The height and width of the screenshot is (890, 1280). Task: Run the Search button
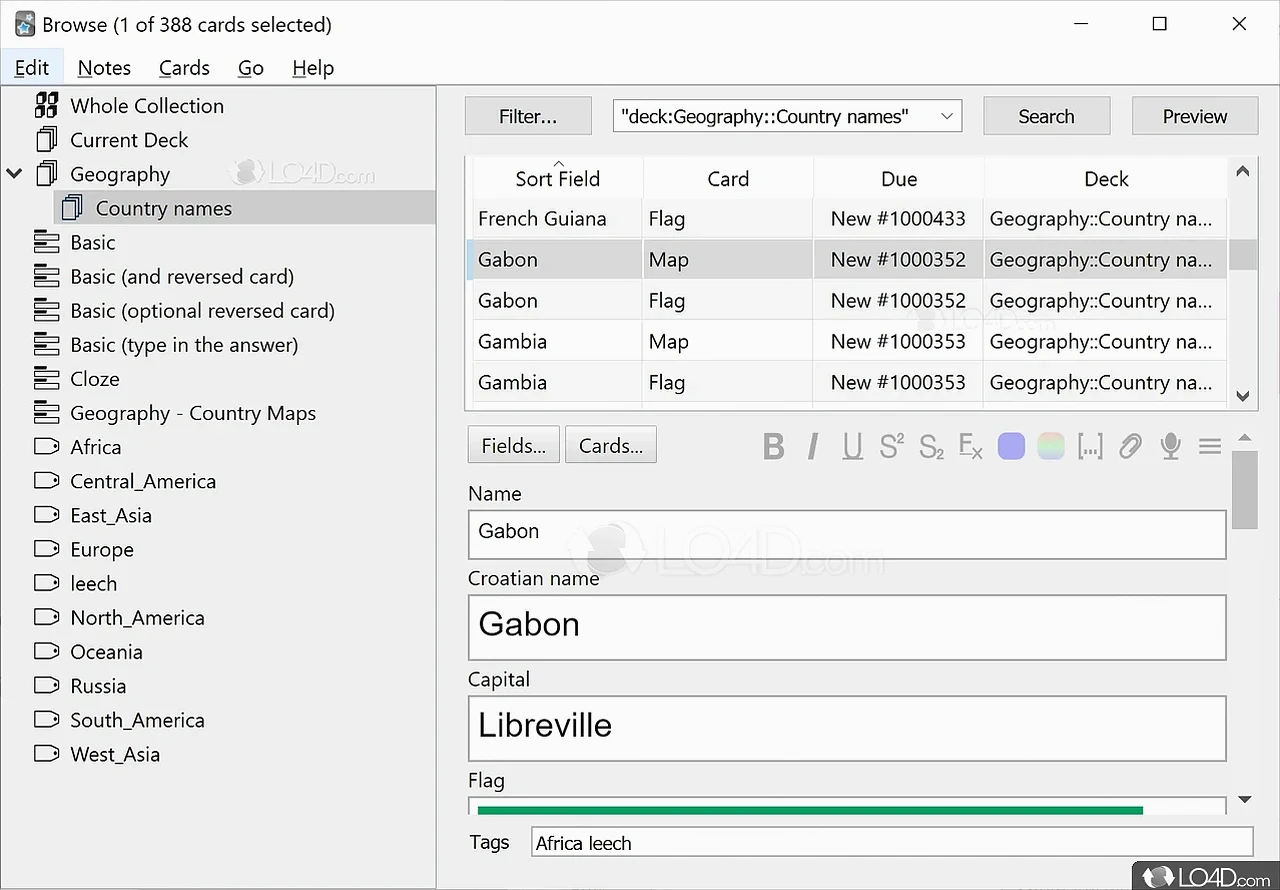1046,116
